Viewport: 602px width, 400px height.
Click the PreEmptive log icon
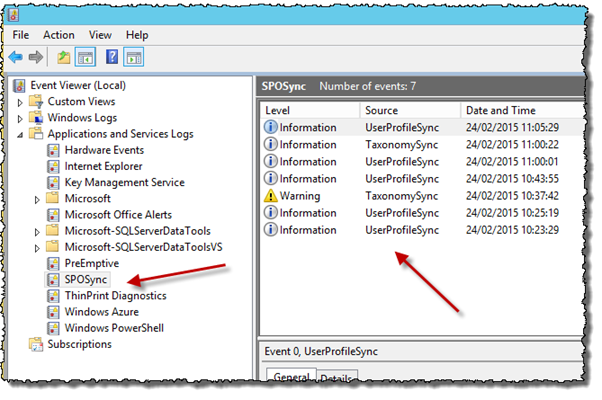pyautogui.click(x=53, y=263)
